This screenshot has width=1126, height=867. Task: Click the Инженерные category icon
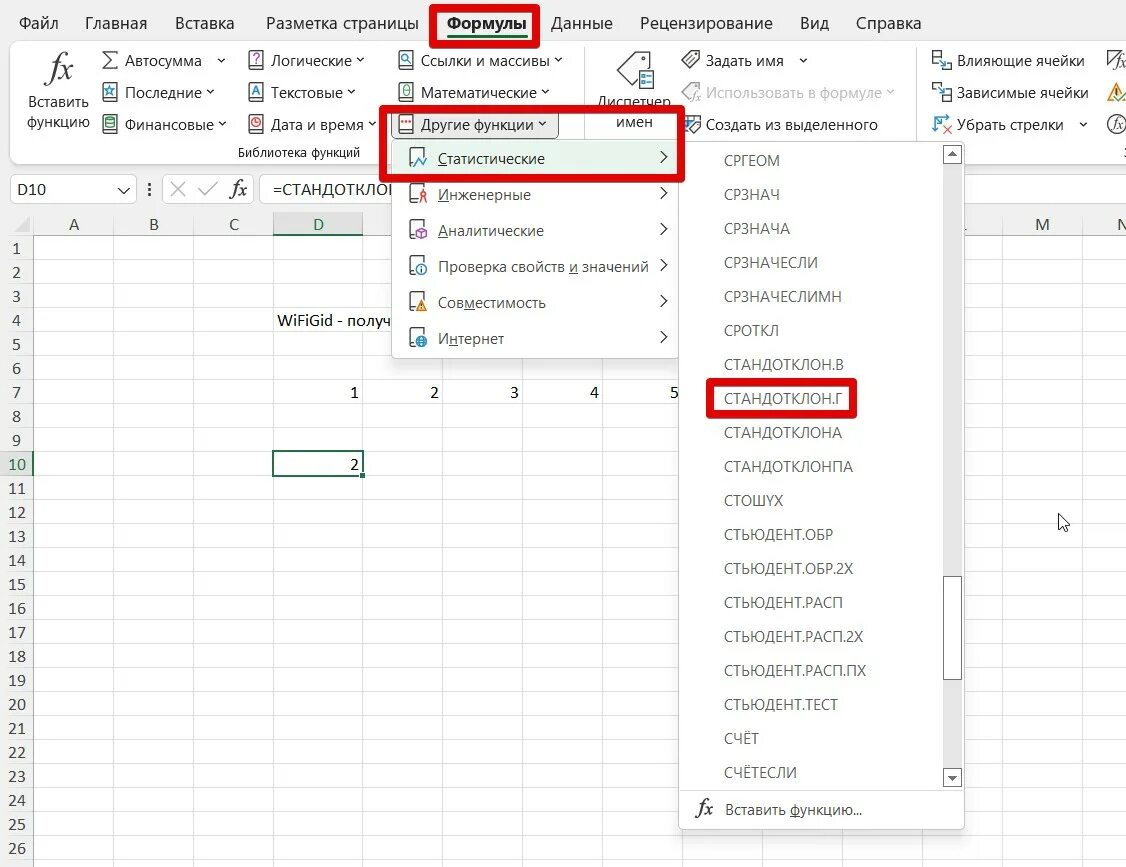418,194
